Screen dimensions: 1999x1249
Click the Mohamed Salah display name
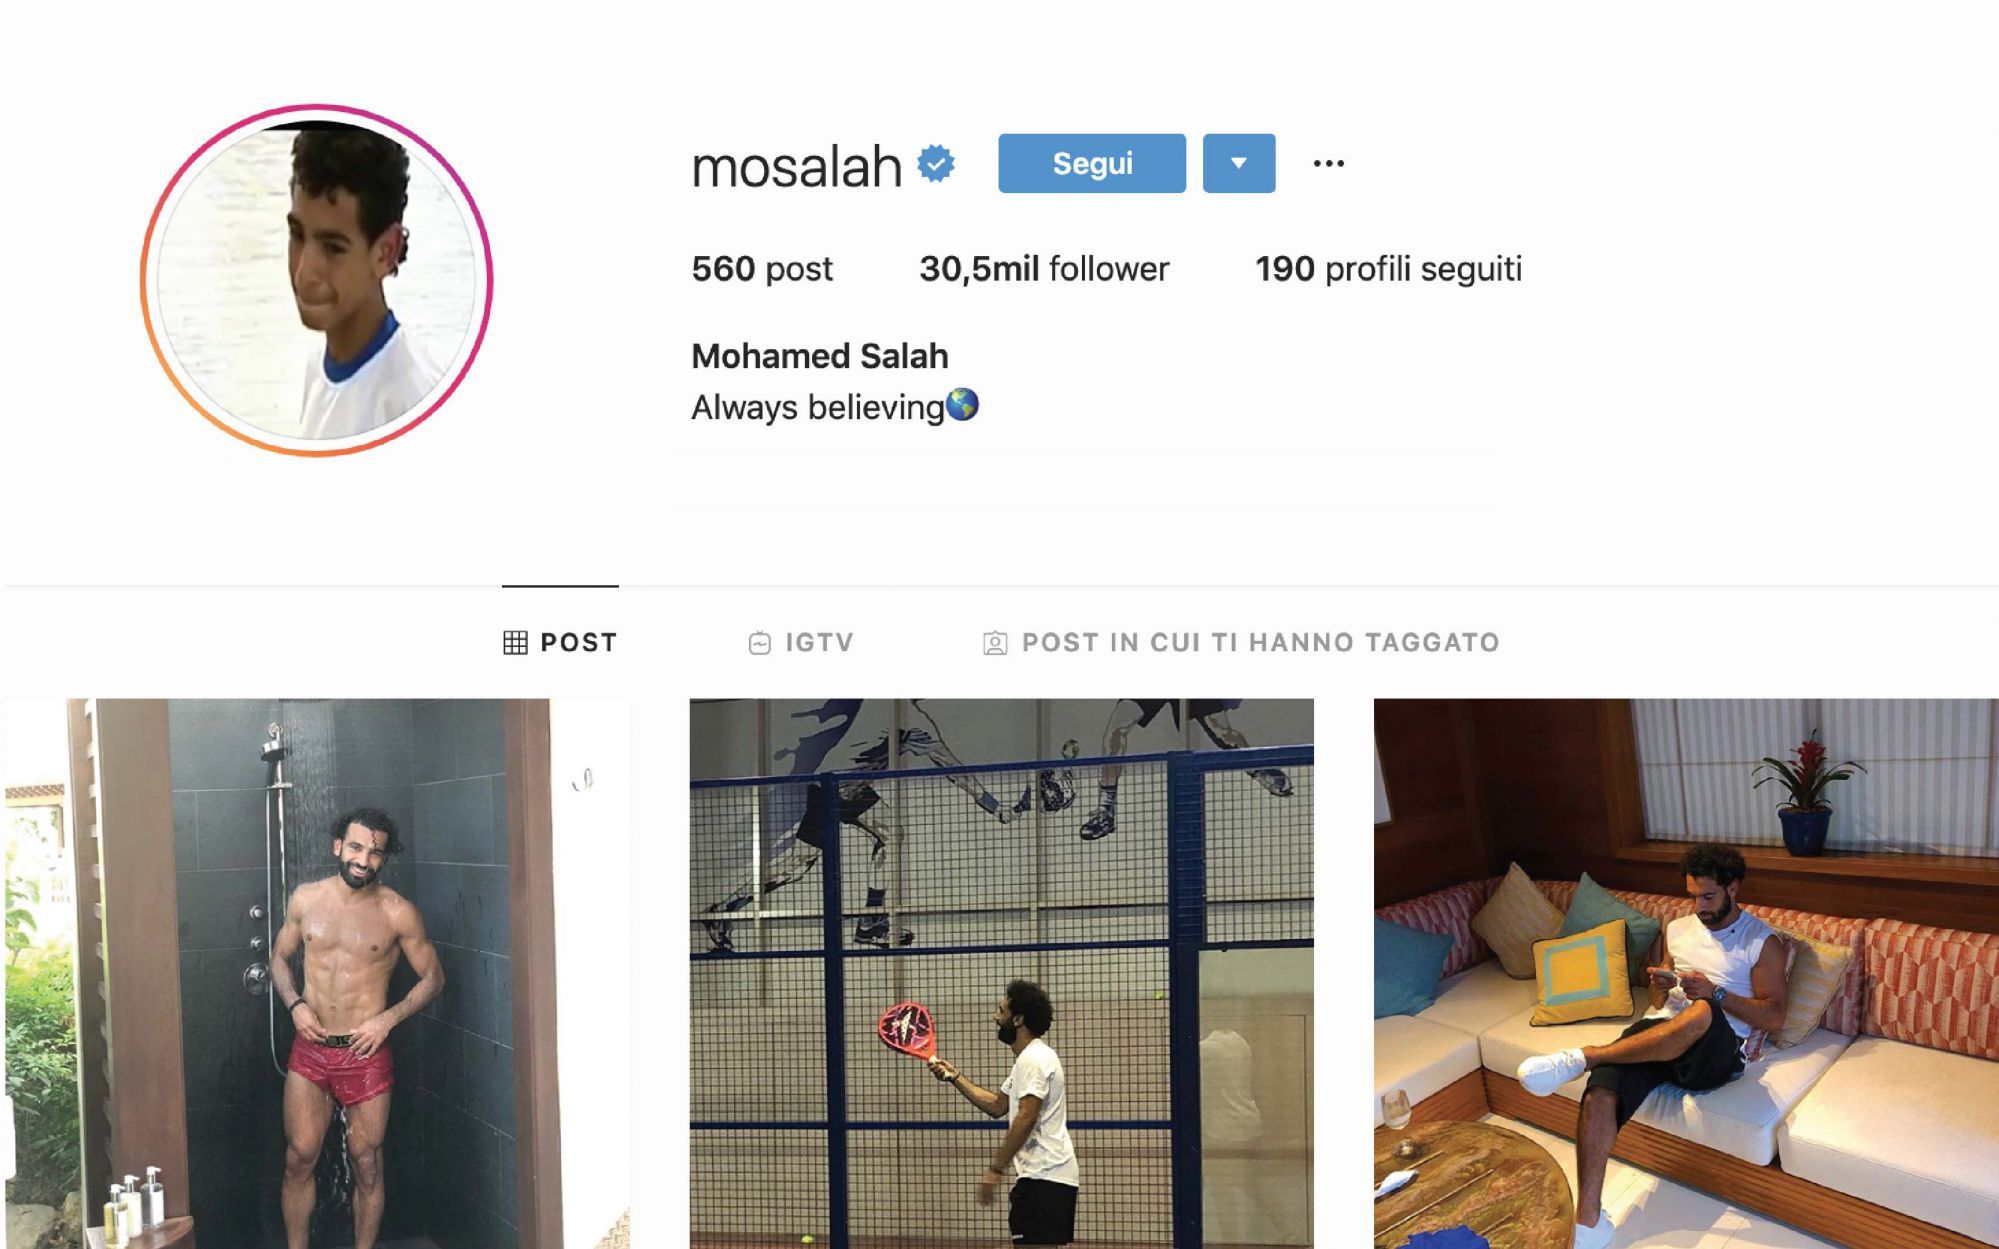[x=820, y=356]
